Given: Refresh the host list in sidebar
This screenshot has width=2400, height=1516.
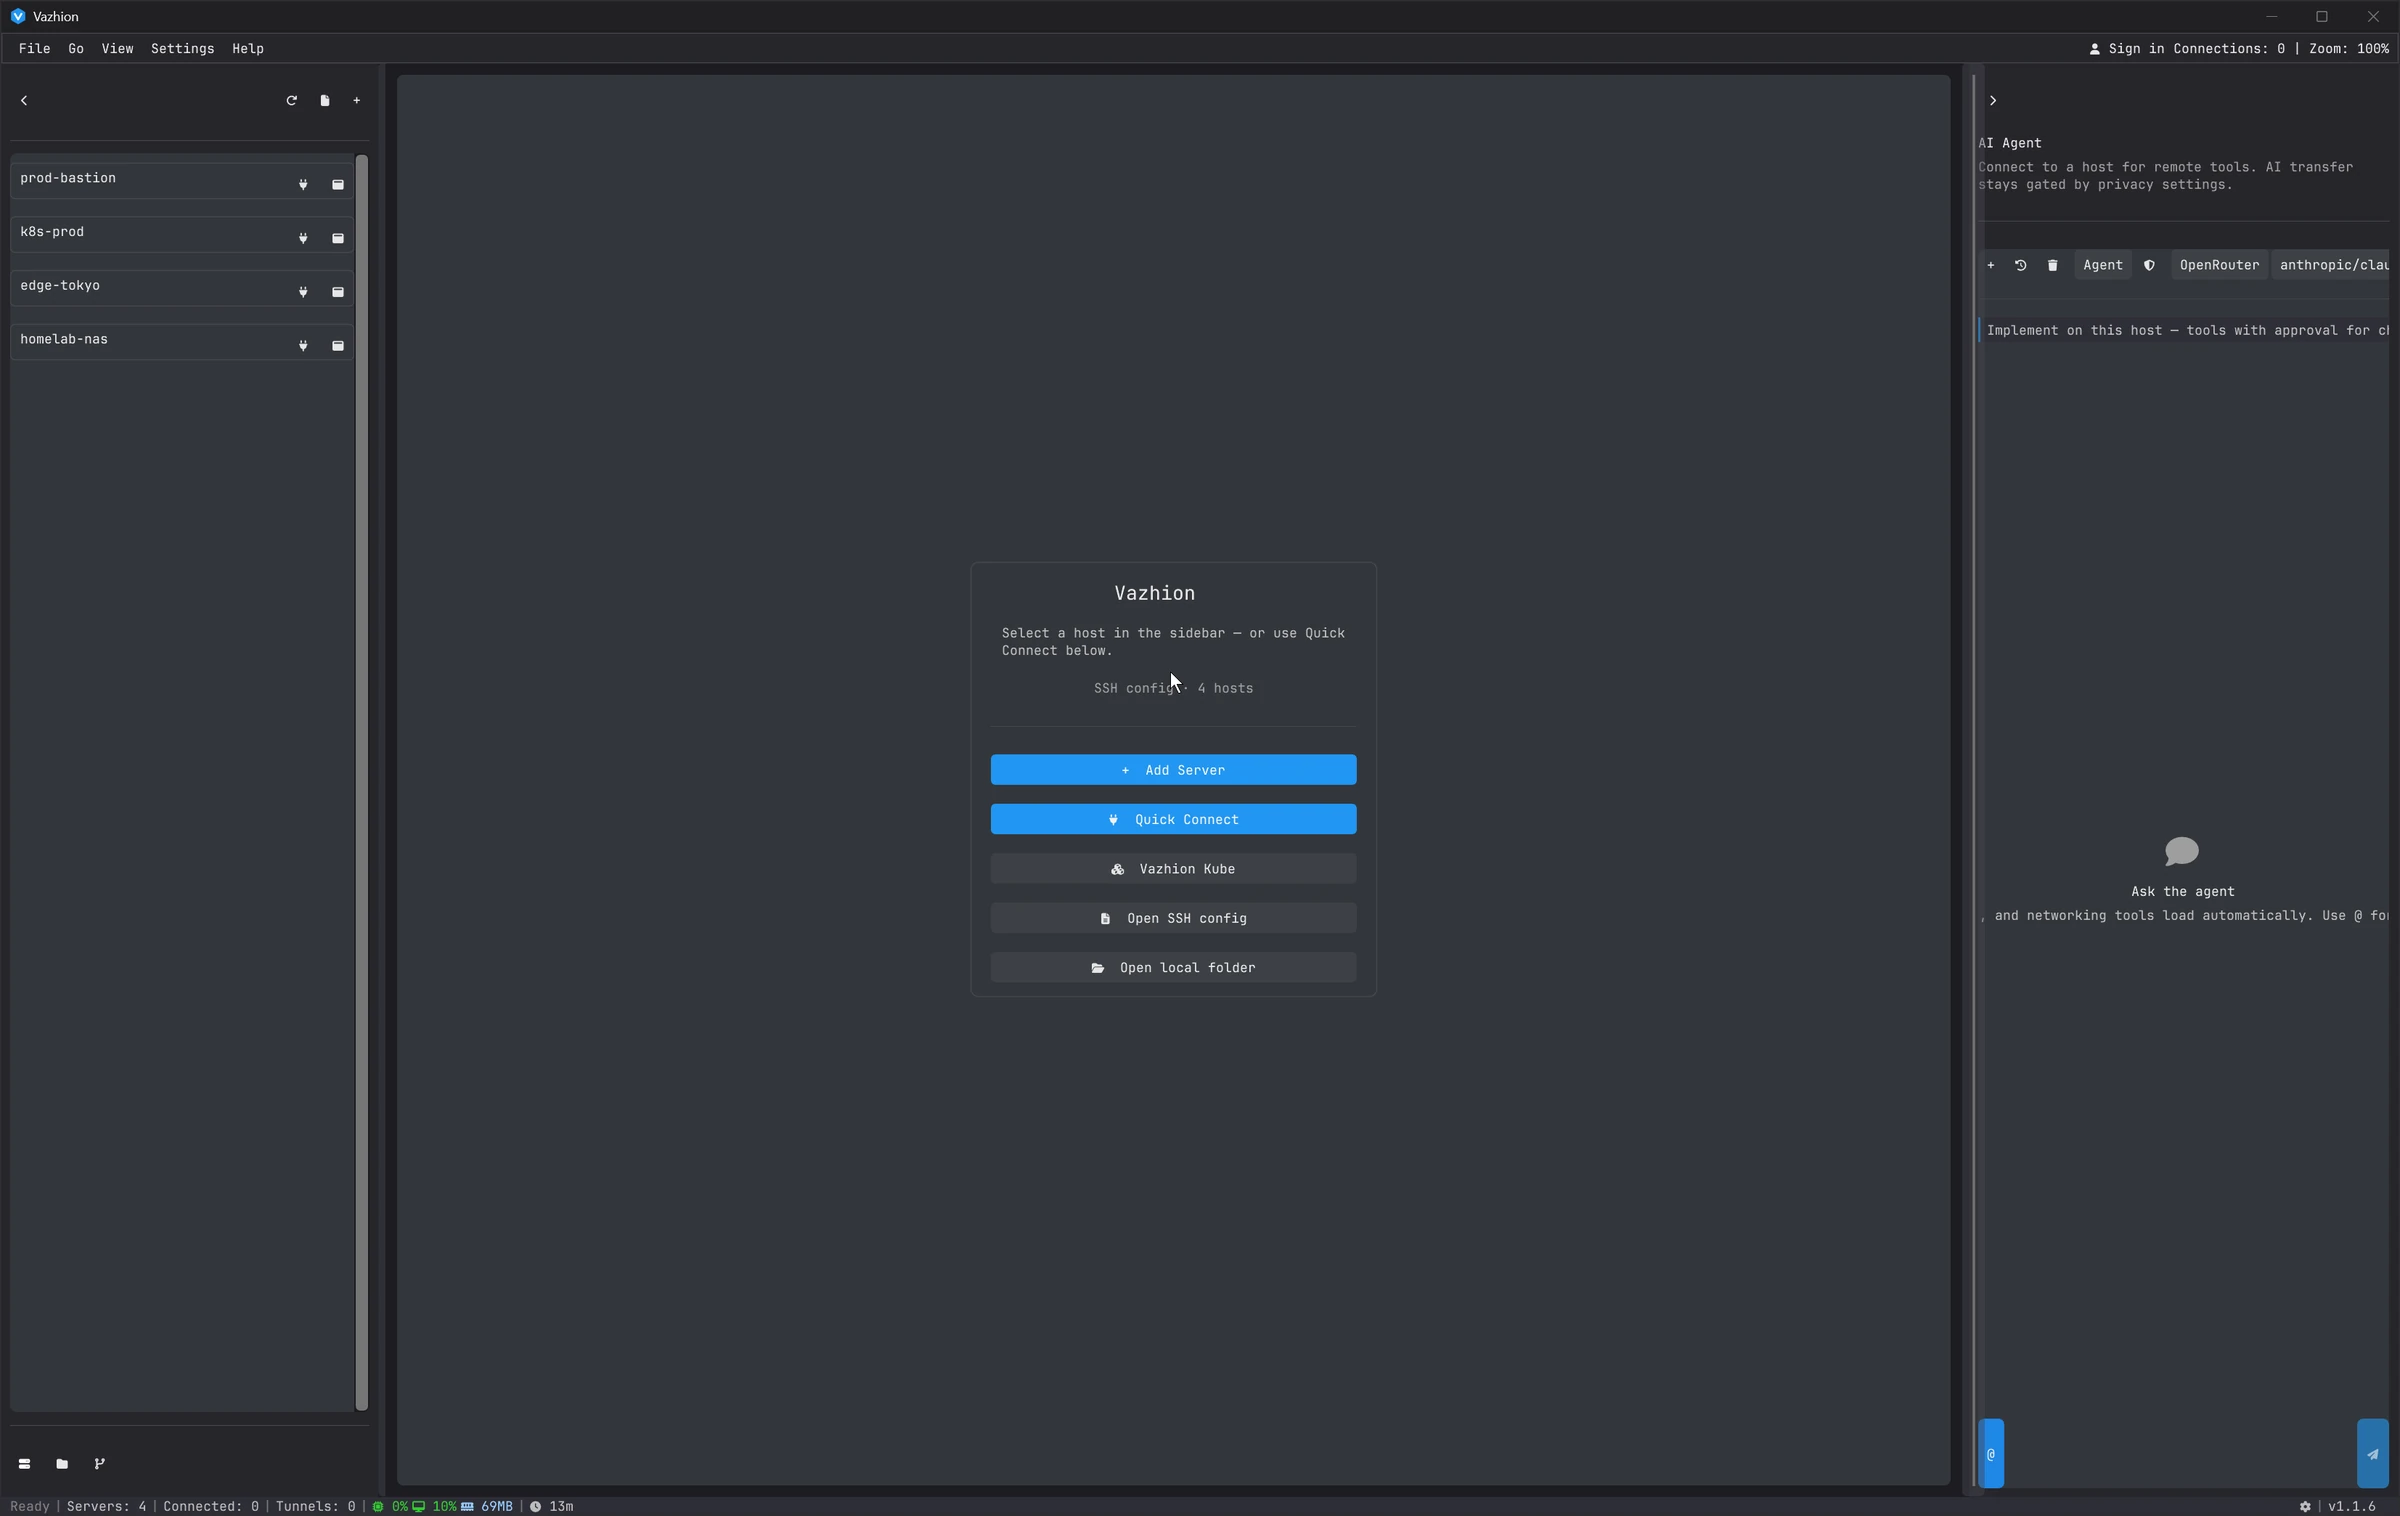Looking at the screenshot, I should coord(292,100).
